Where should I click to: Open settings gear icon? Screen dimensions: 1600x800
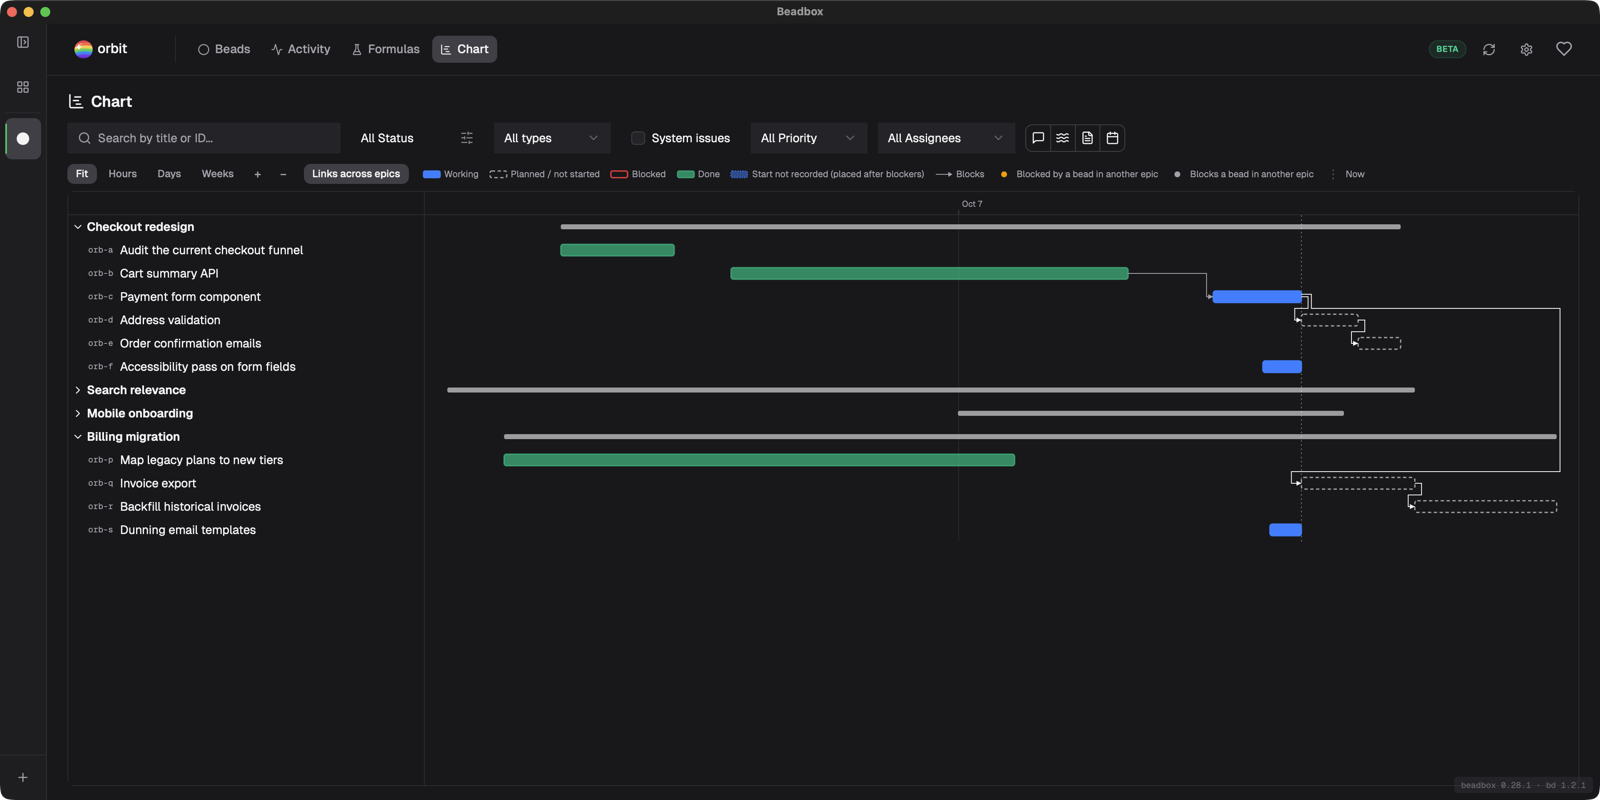(x=1526, y=49)
